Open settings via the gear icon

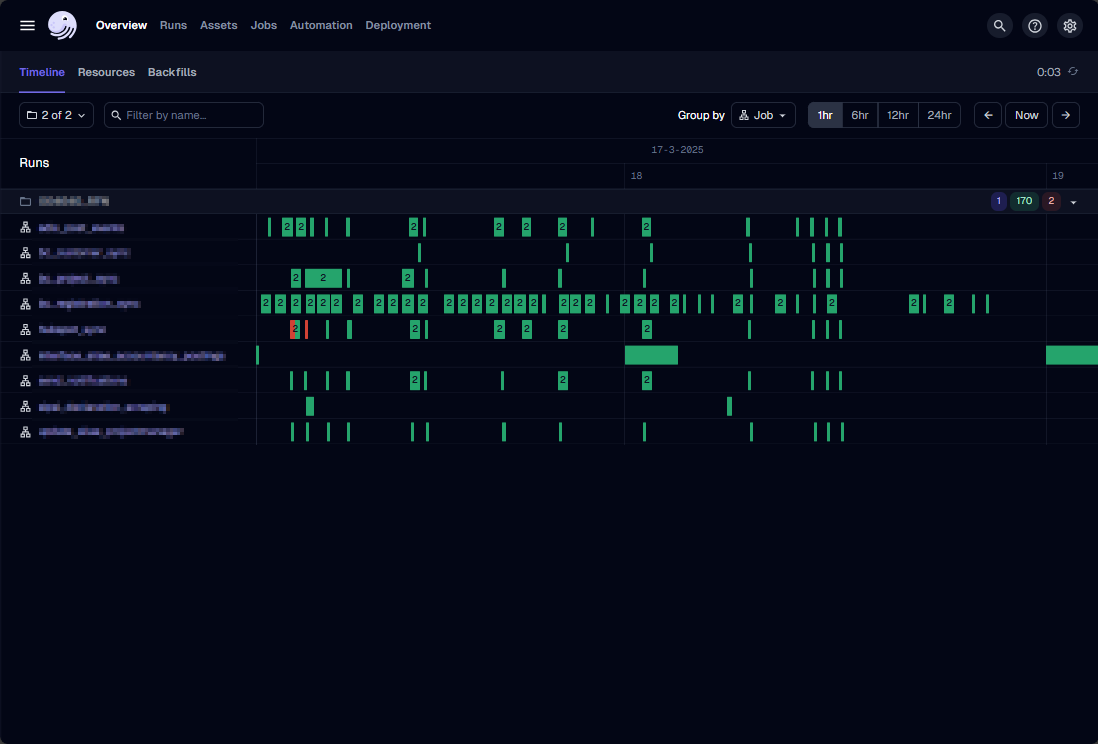1070,26
